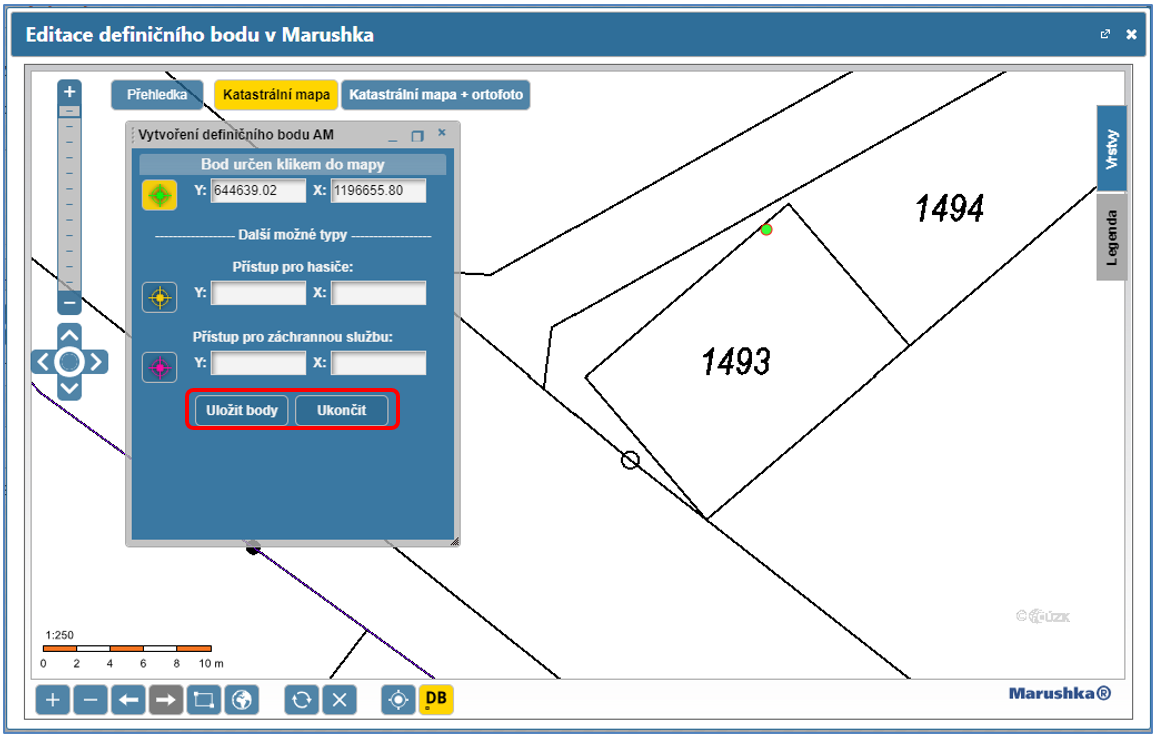Viewport: 1155px width, 737px height.
Task: Switch to Katastrální mapa + ortofoto
Action: pyautogui.click(x=435, y=95)
